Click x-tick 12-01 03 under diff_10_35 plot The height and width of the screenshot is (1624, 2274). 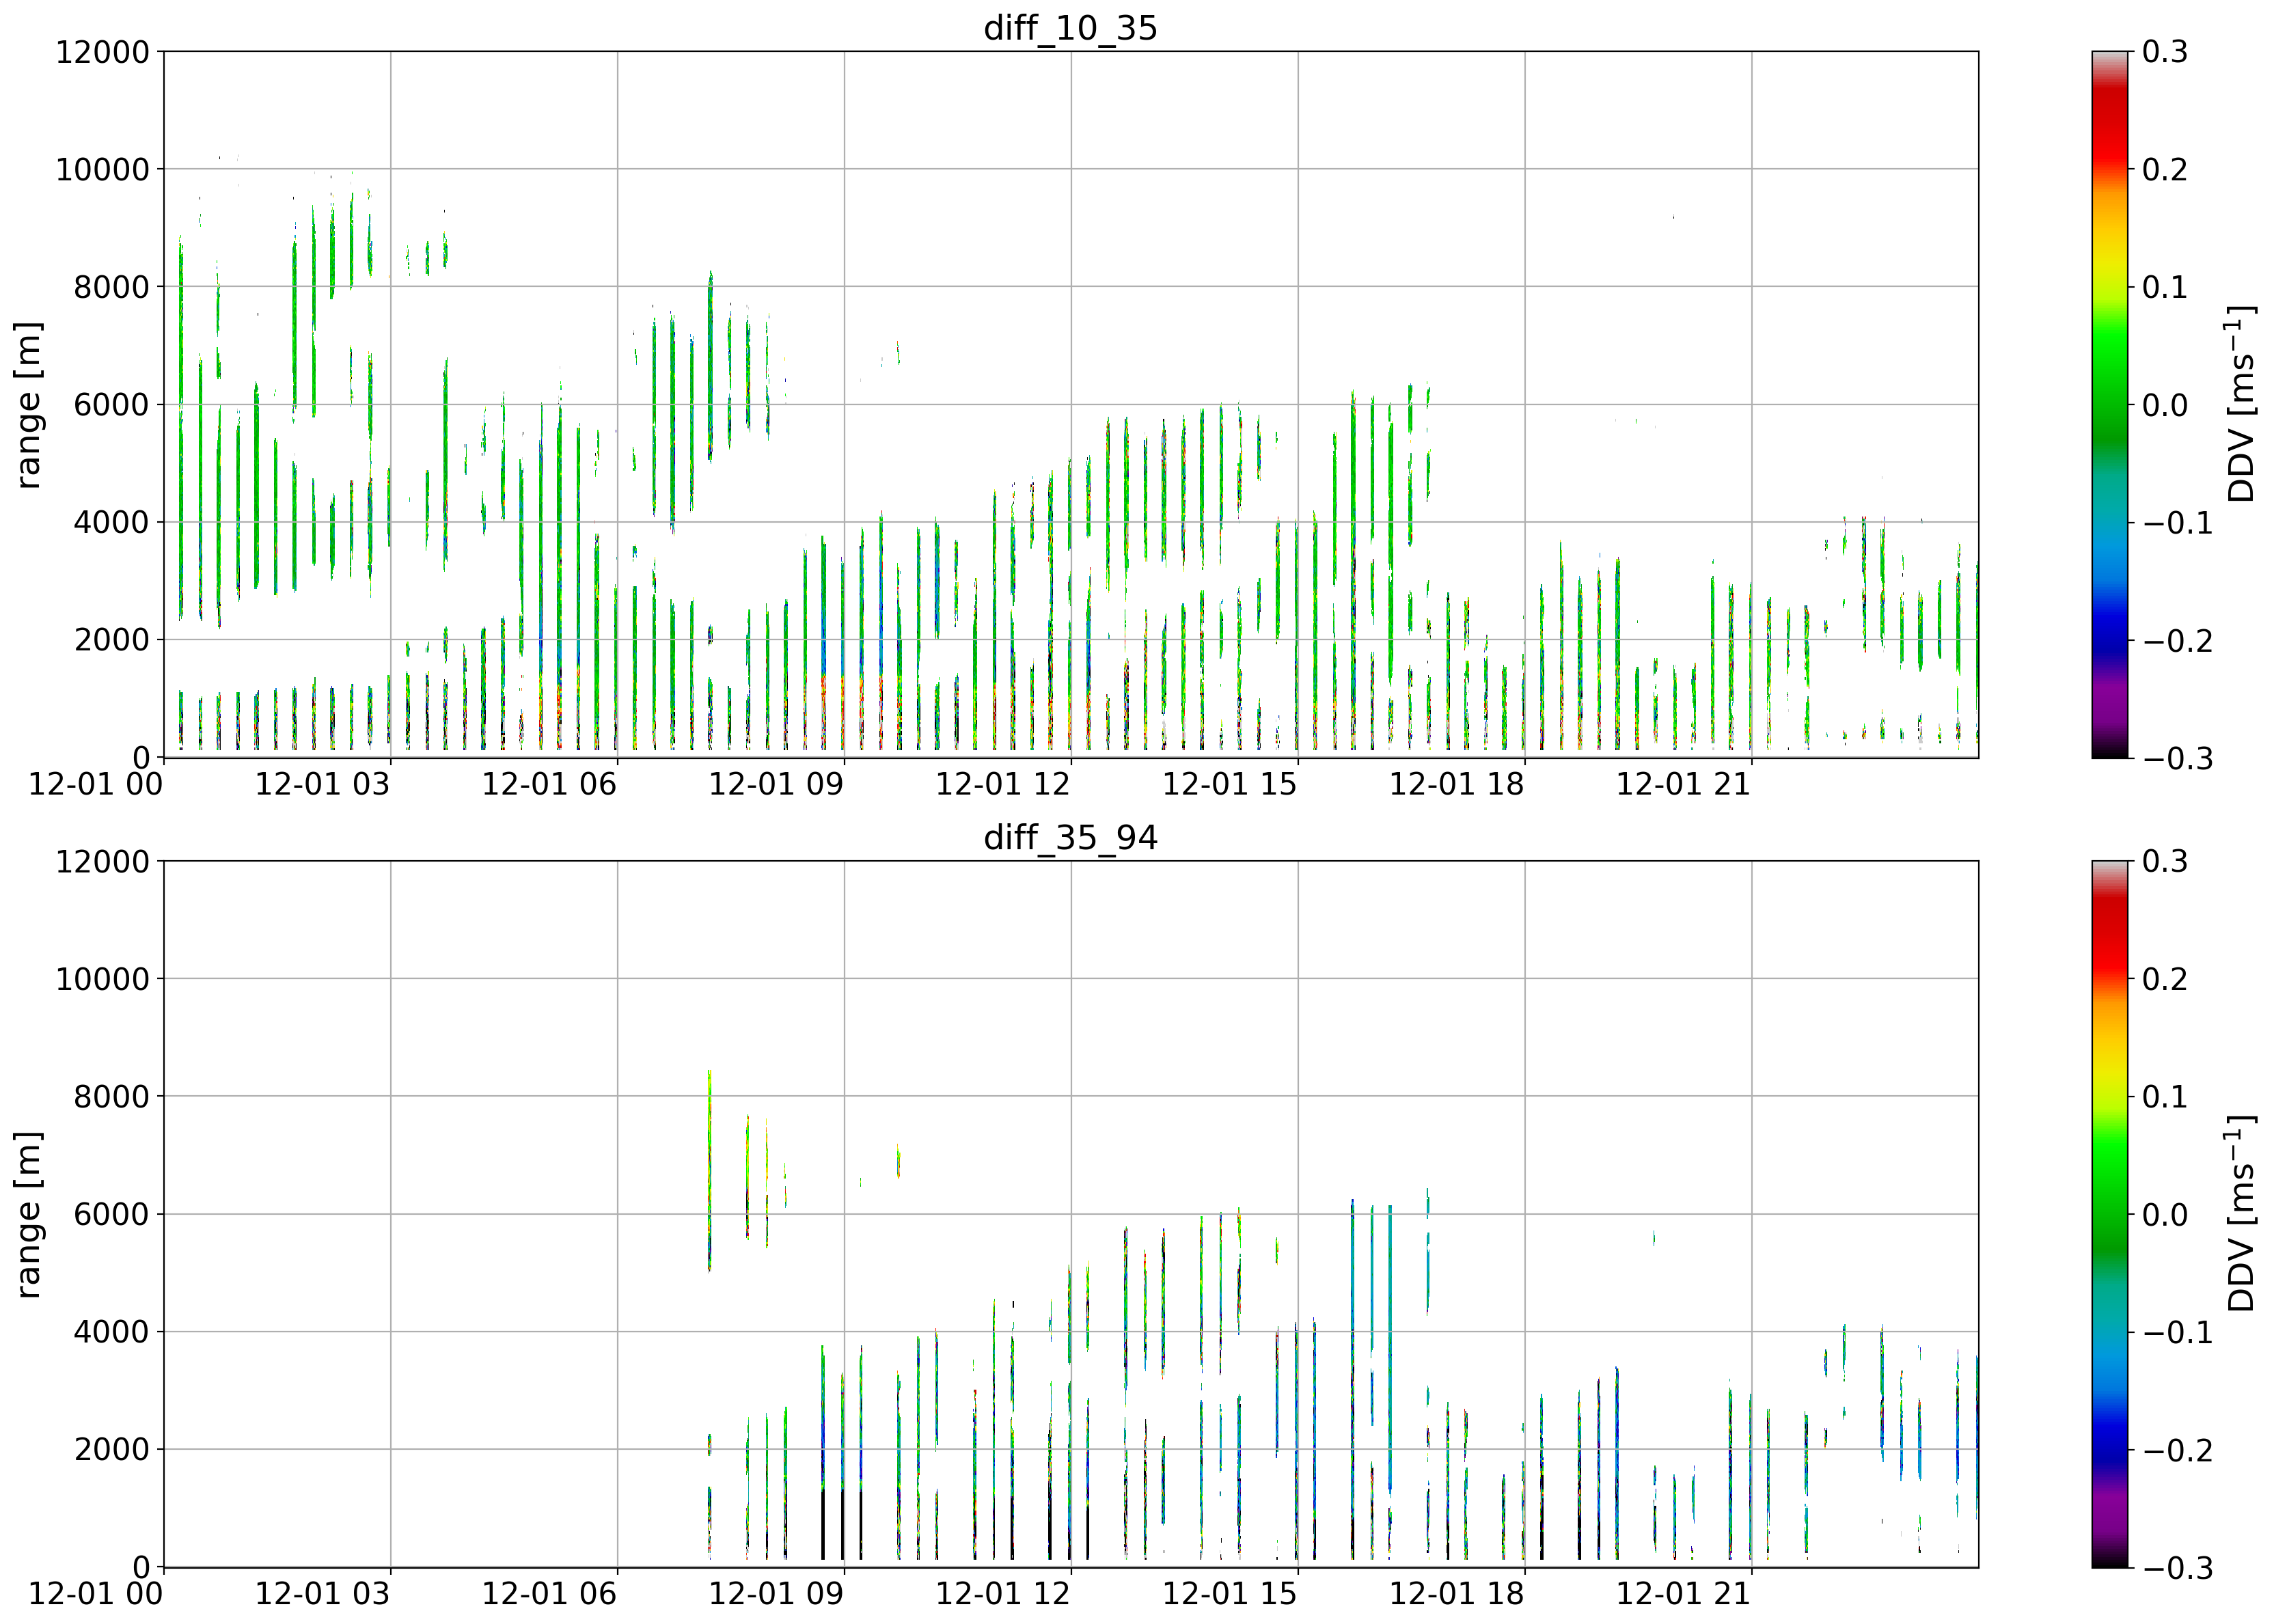(x=322, y=784)
